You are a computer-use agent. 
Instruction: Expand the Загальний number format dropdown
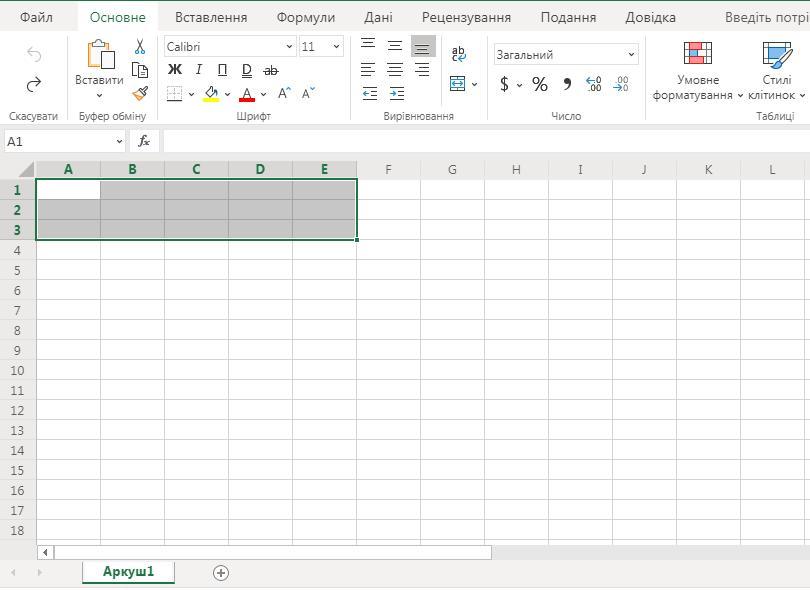(631, 55)
